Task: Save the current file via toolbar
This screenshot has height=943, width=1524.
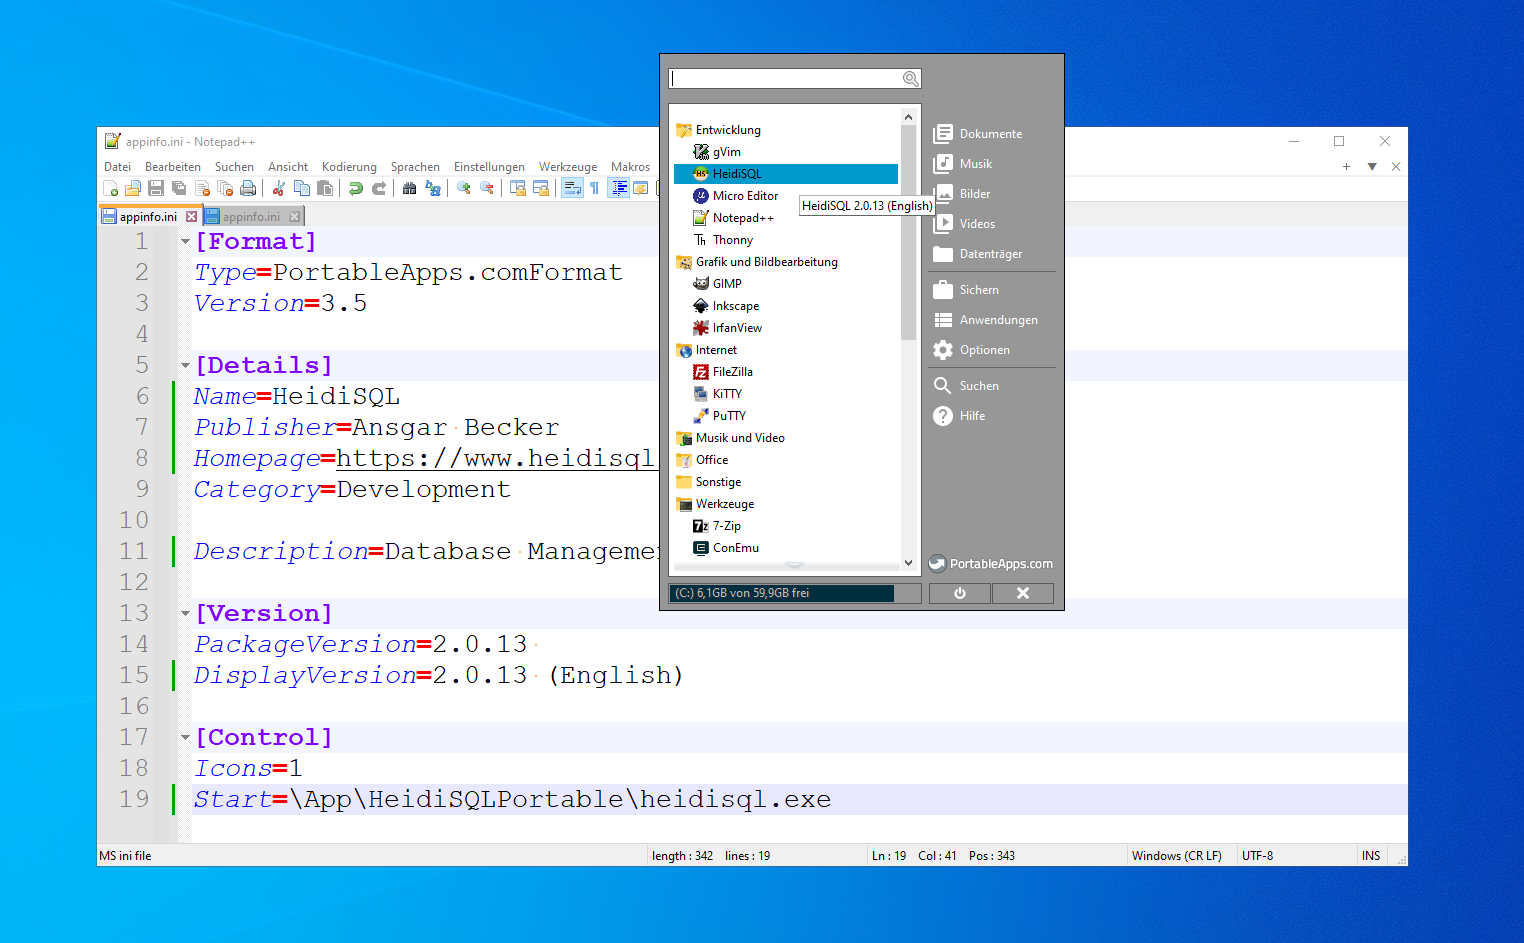Action: click(156, 188)
